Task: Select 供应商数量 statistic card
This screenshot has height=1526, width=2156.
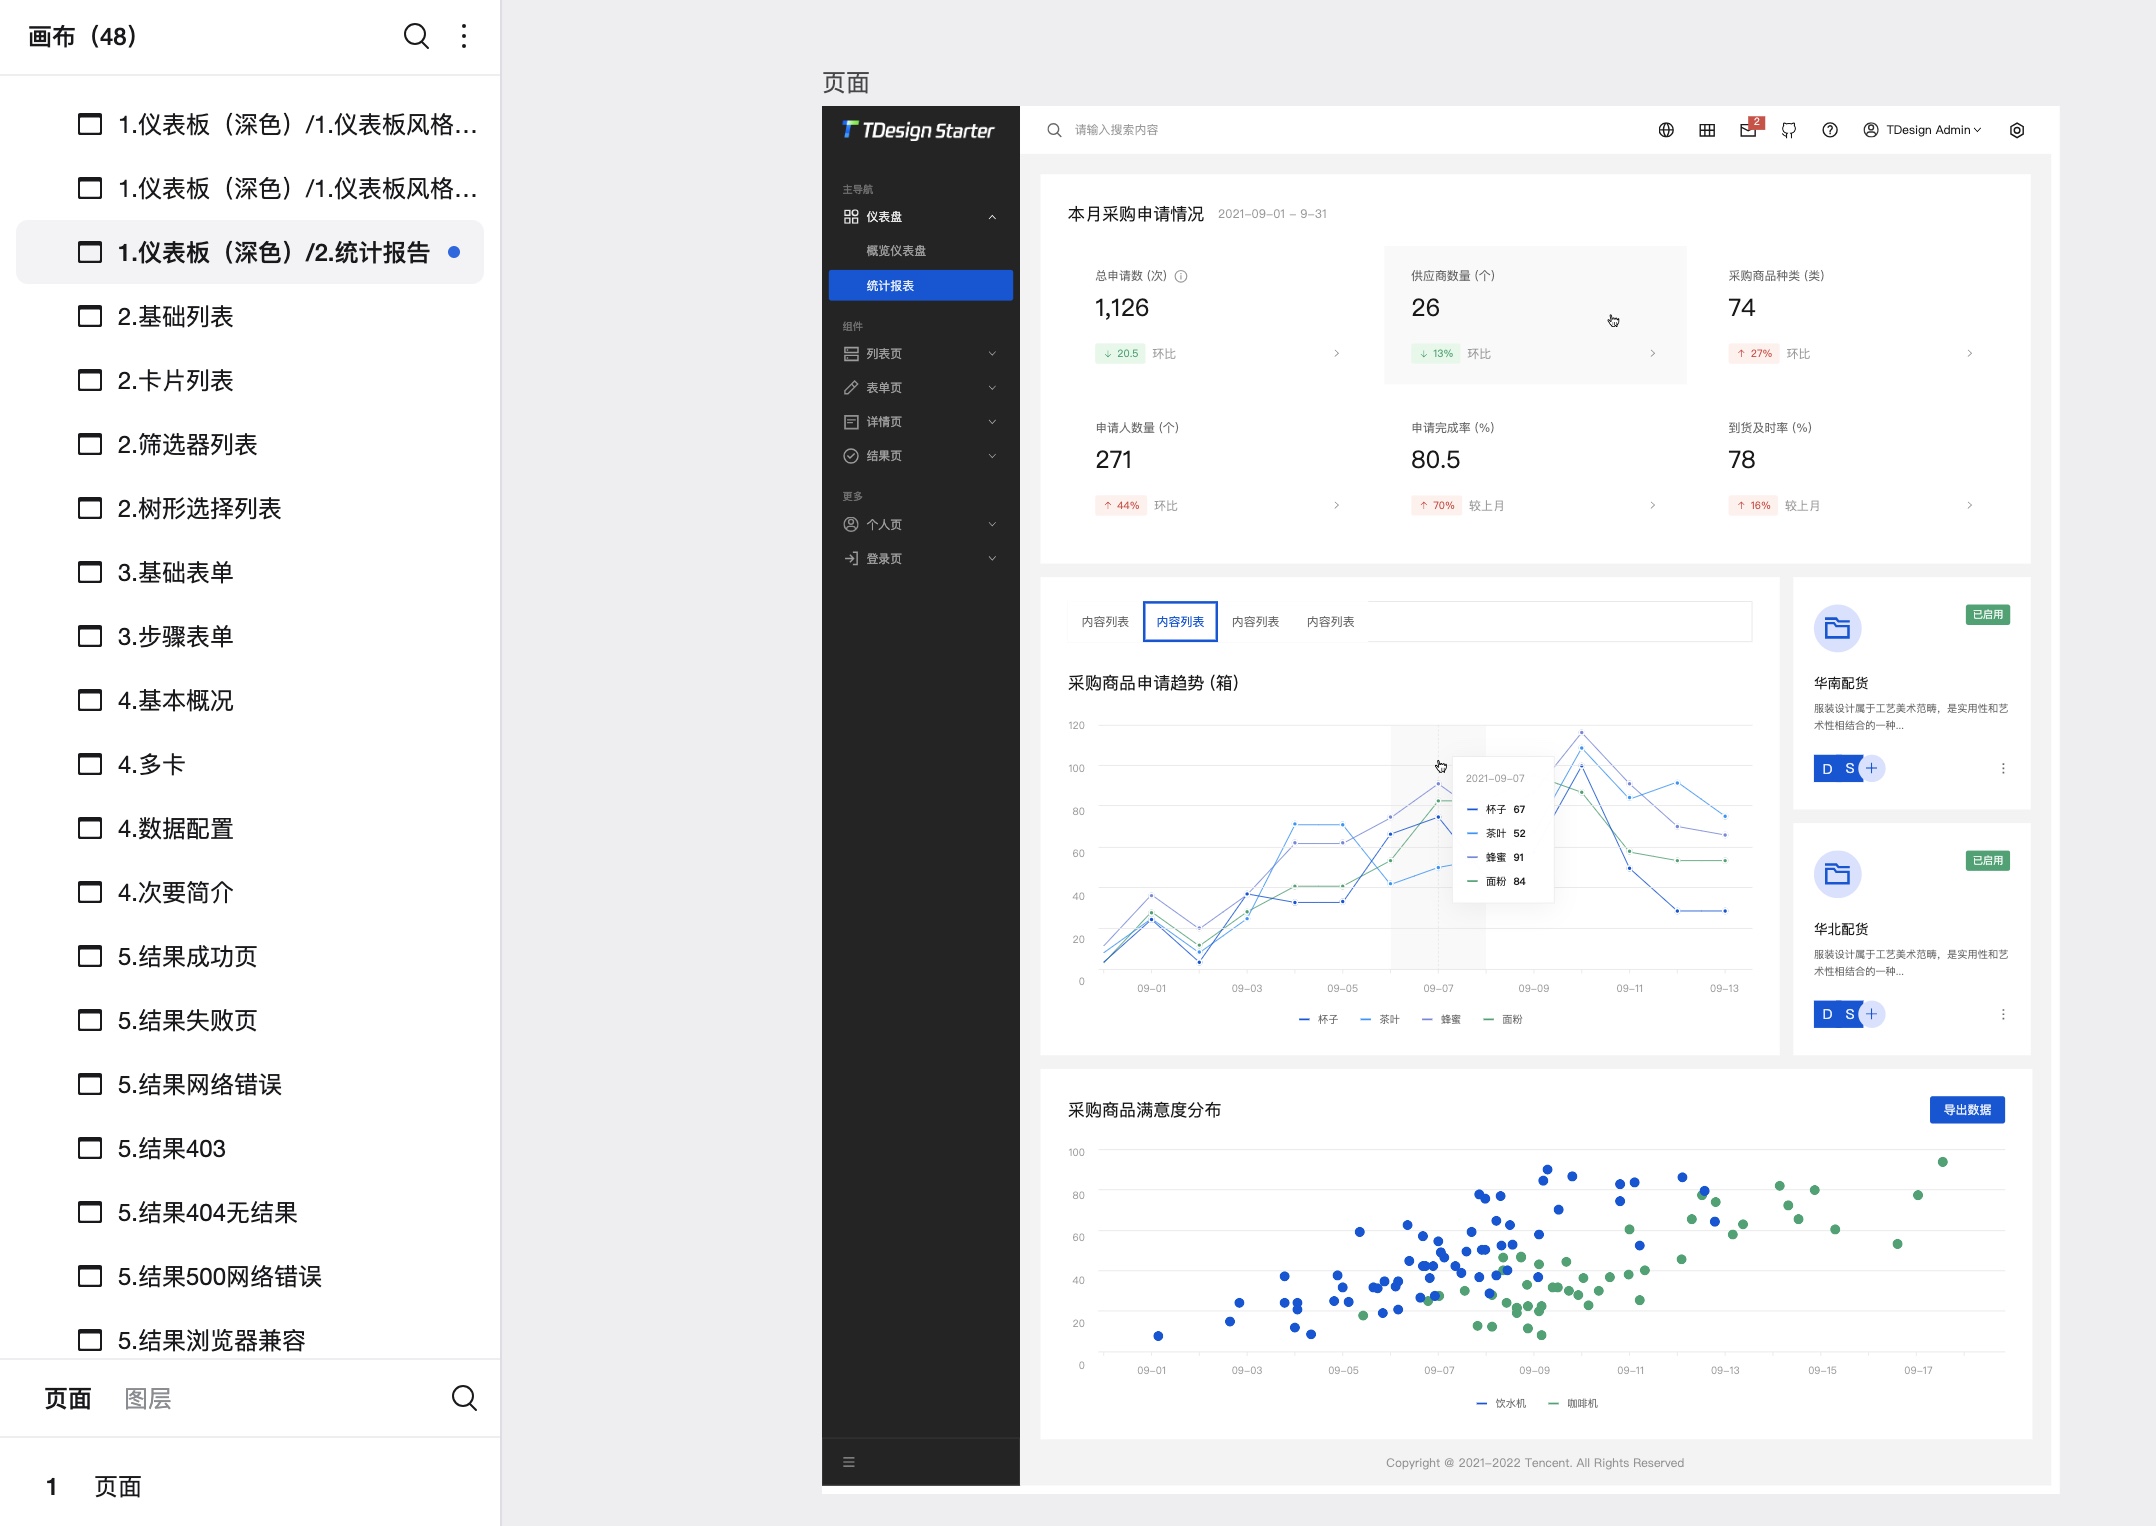Action: coord(1535,314)
